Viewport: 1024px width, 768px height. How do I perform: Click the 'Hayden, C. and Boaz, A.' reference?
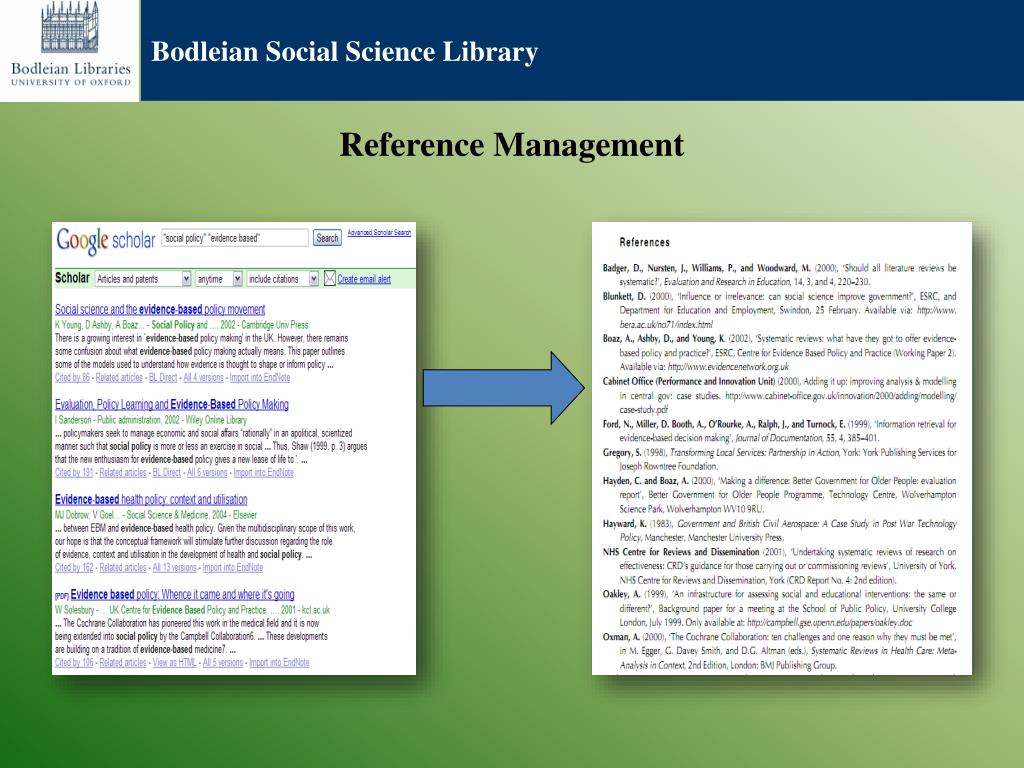(x=779, y=494)
